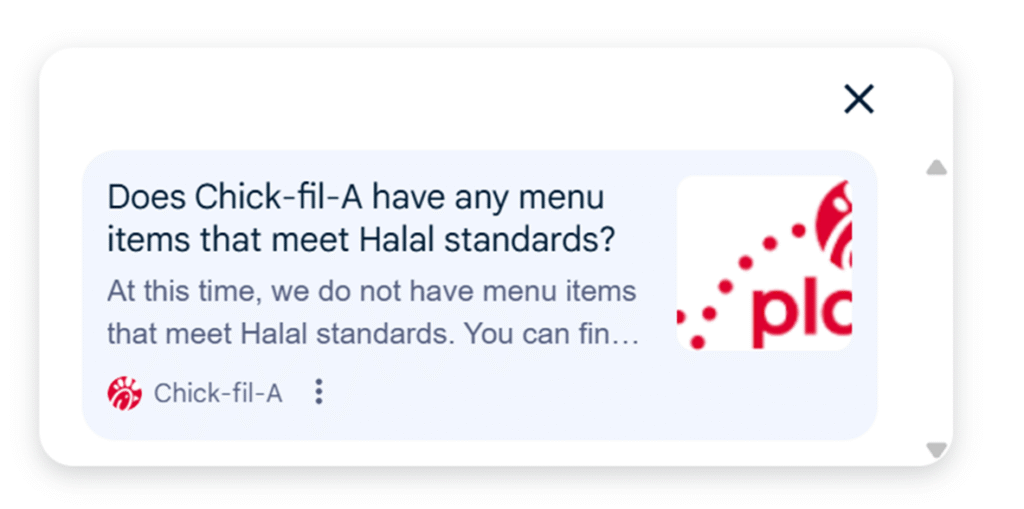Image resolution: width=1024 pixels, height=509 pixels.
Task: Open the three-dot more options menu
Action: click(x=319, y=392)
